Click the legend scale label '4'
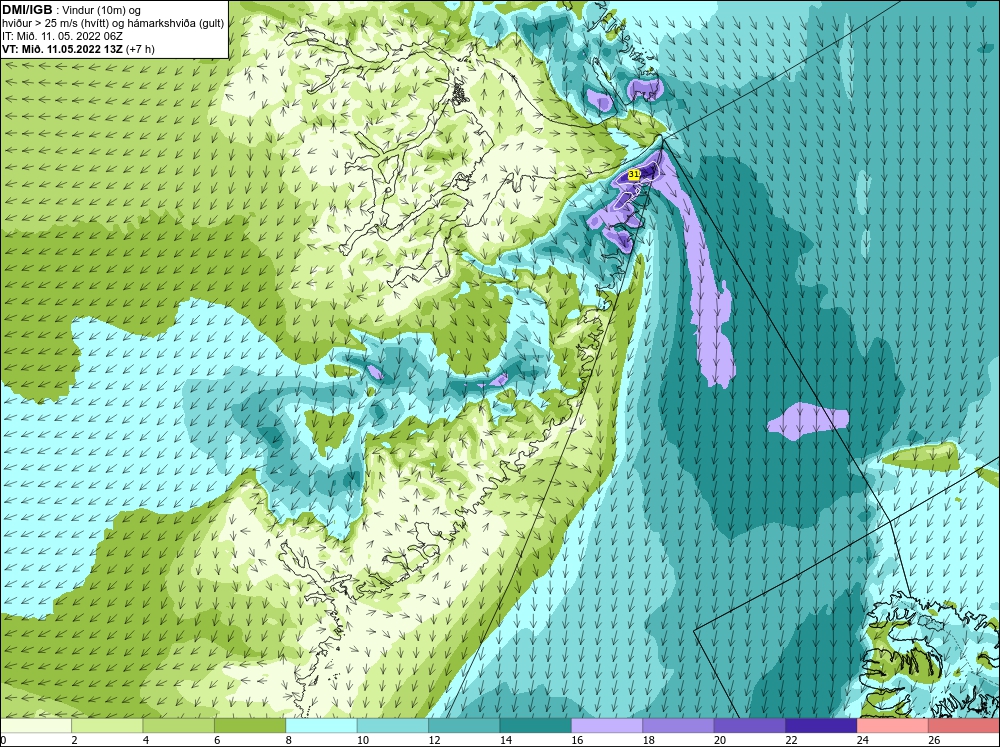 tap(146, 740)
